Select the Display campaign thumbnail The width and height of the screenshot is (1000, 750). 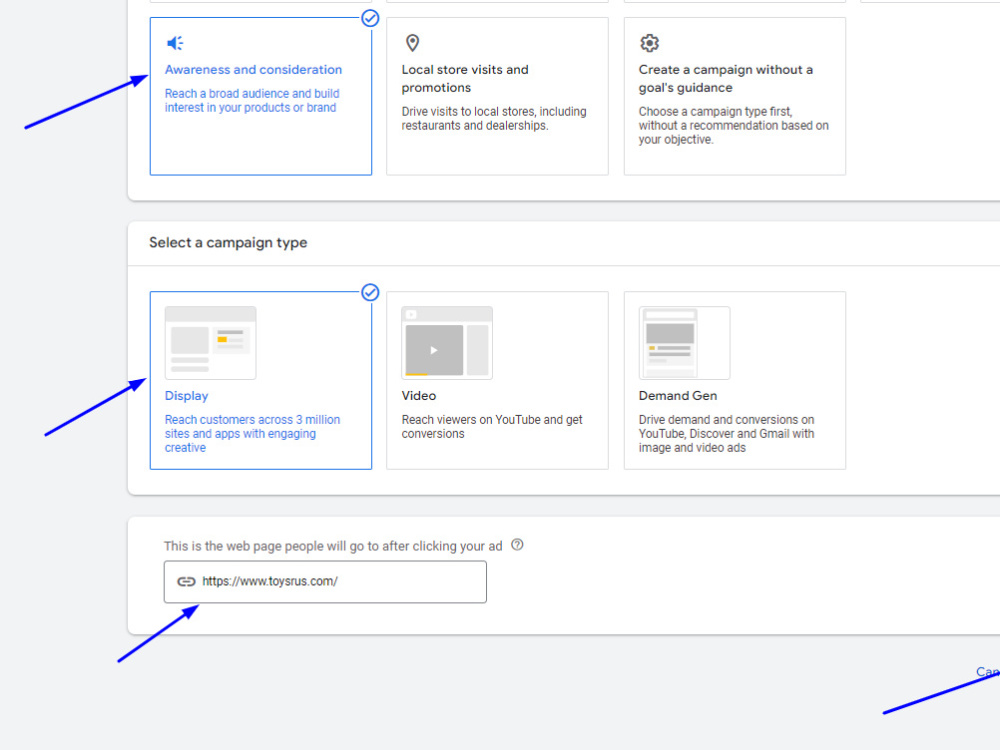click(x=210, y=343)
